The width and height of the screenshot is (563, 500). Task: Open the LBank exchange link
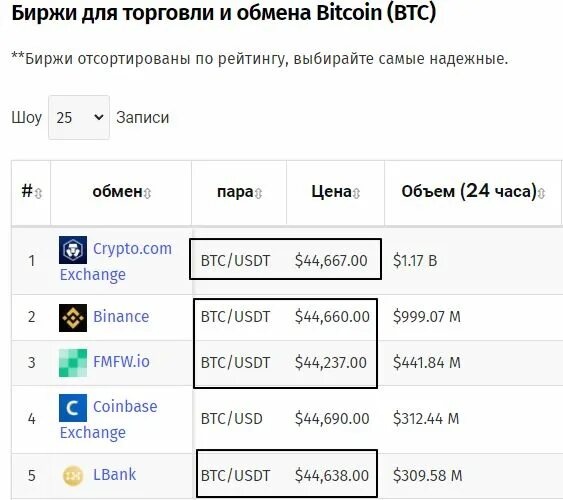[115, 475]
